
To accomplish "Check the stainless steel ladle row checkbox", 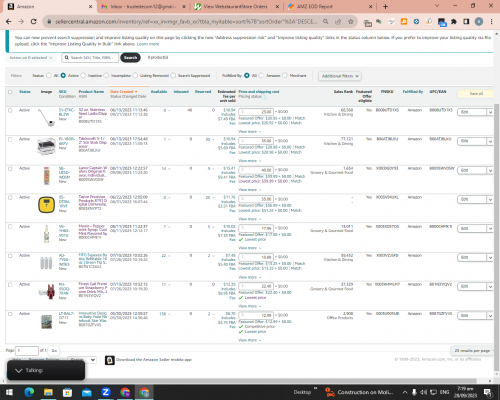I will click(10, 110).
